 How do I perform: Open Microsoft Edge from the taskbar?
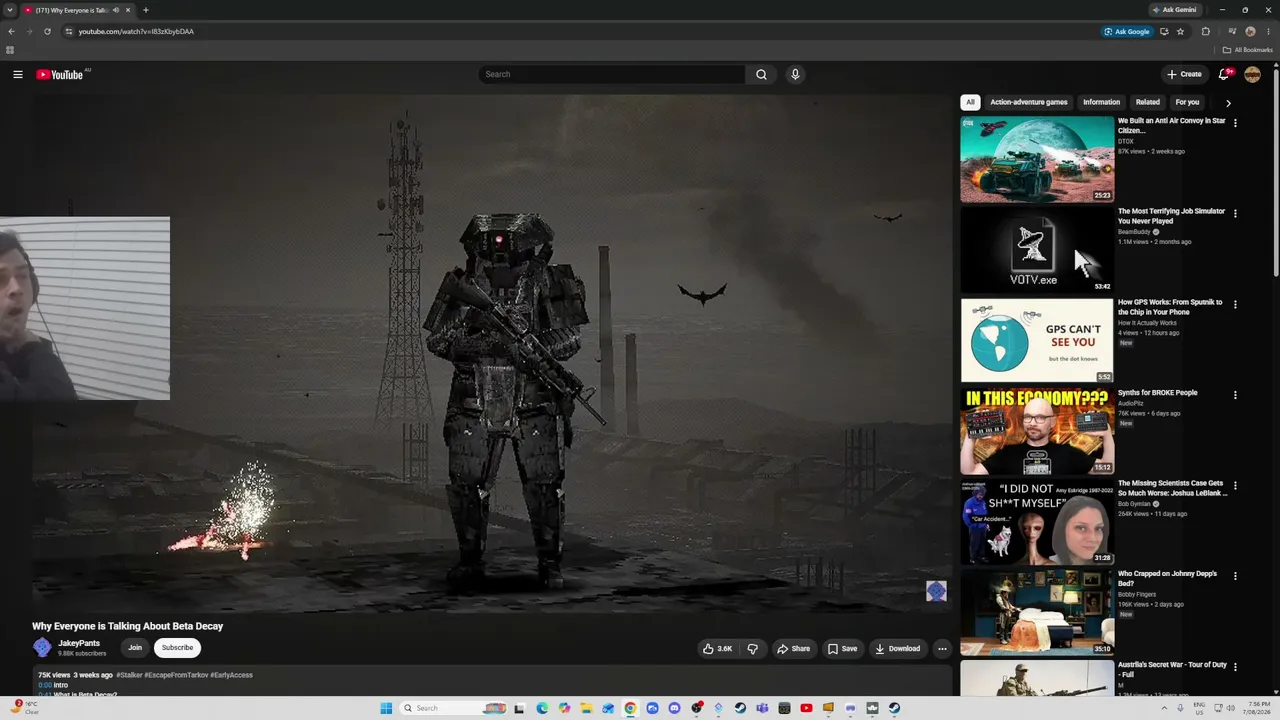click(x=542, y=708)
